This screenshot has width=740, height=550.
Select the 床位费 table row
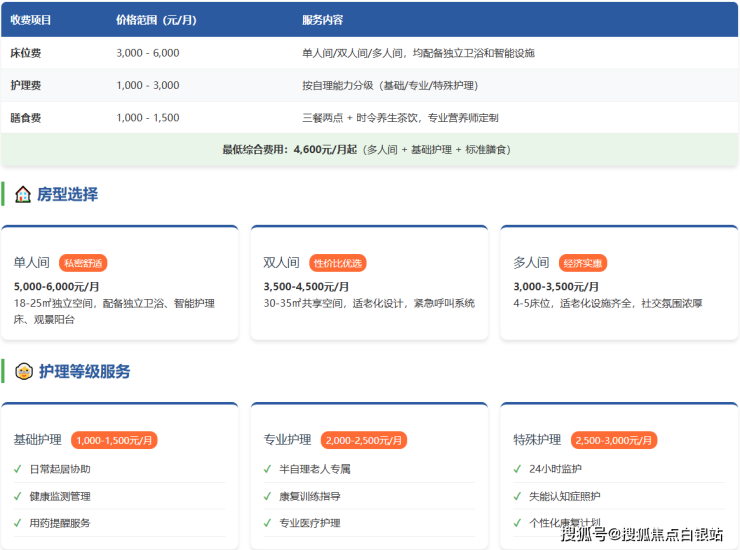(370, 52)
